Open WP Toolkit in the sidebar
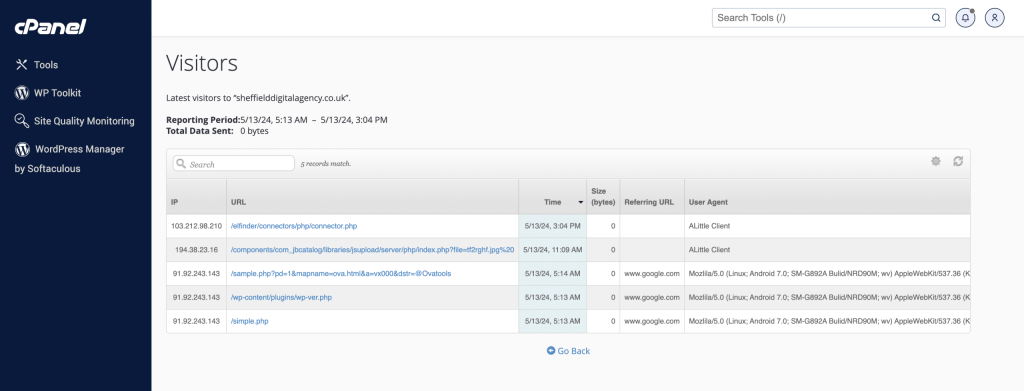The width and height of the screenshot is (1024, 391). point(57,93)
